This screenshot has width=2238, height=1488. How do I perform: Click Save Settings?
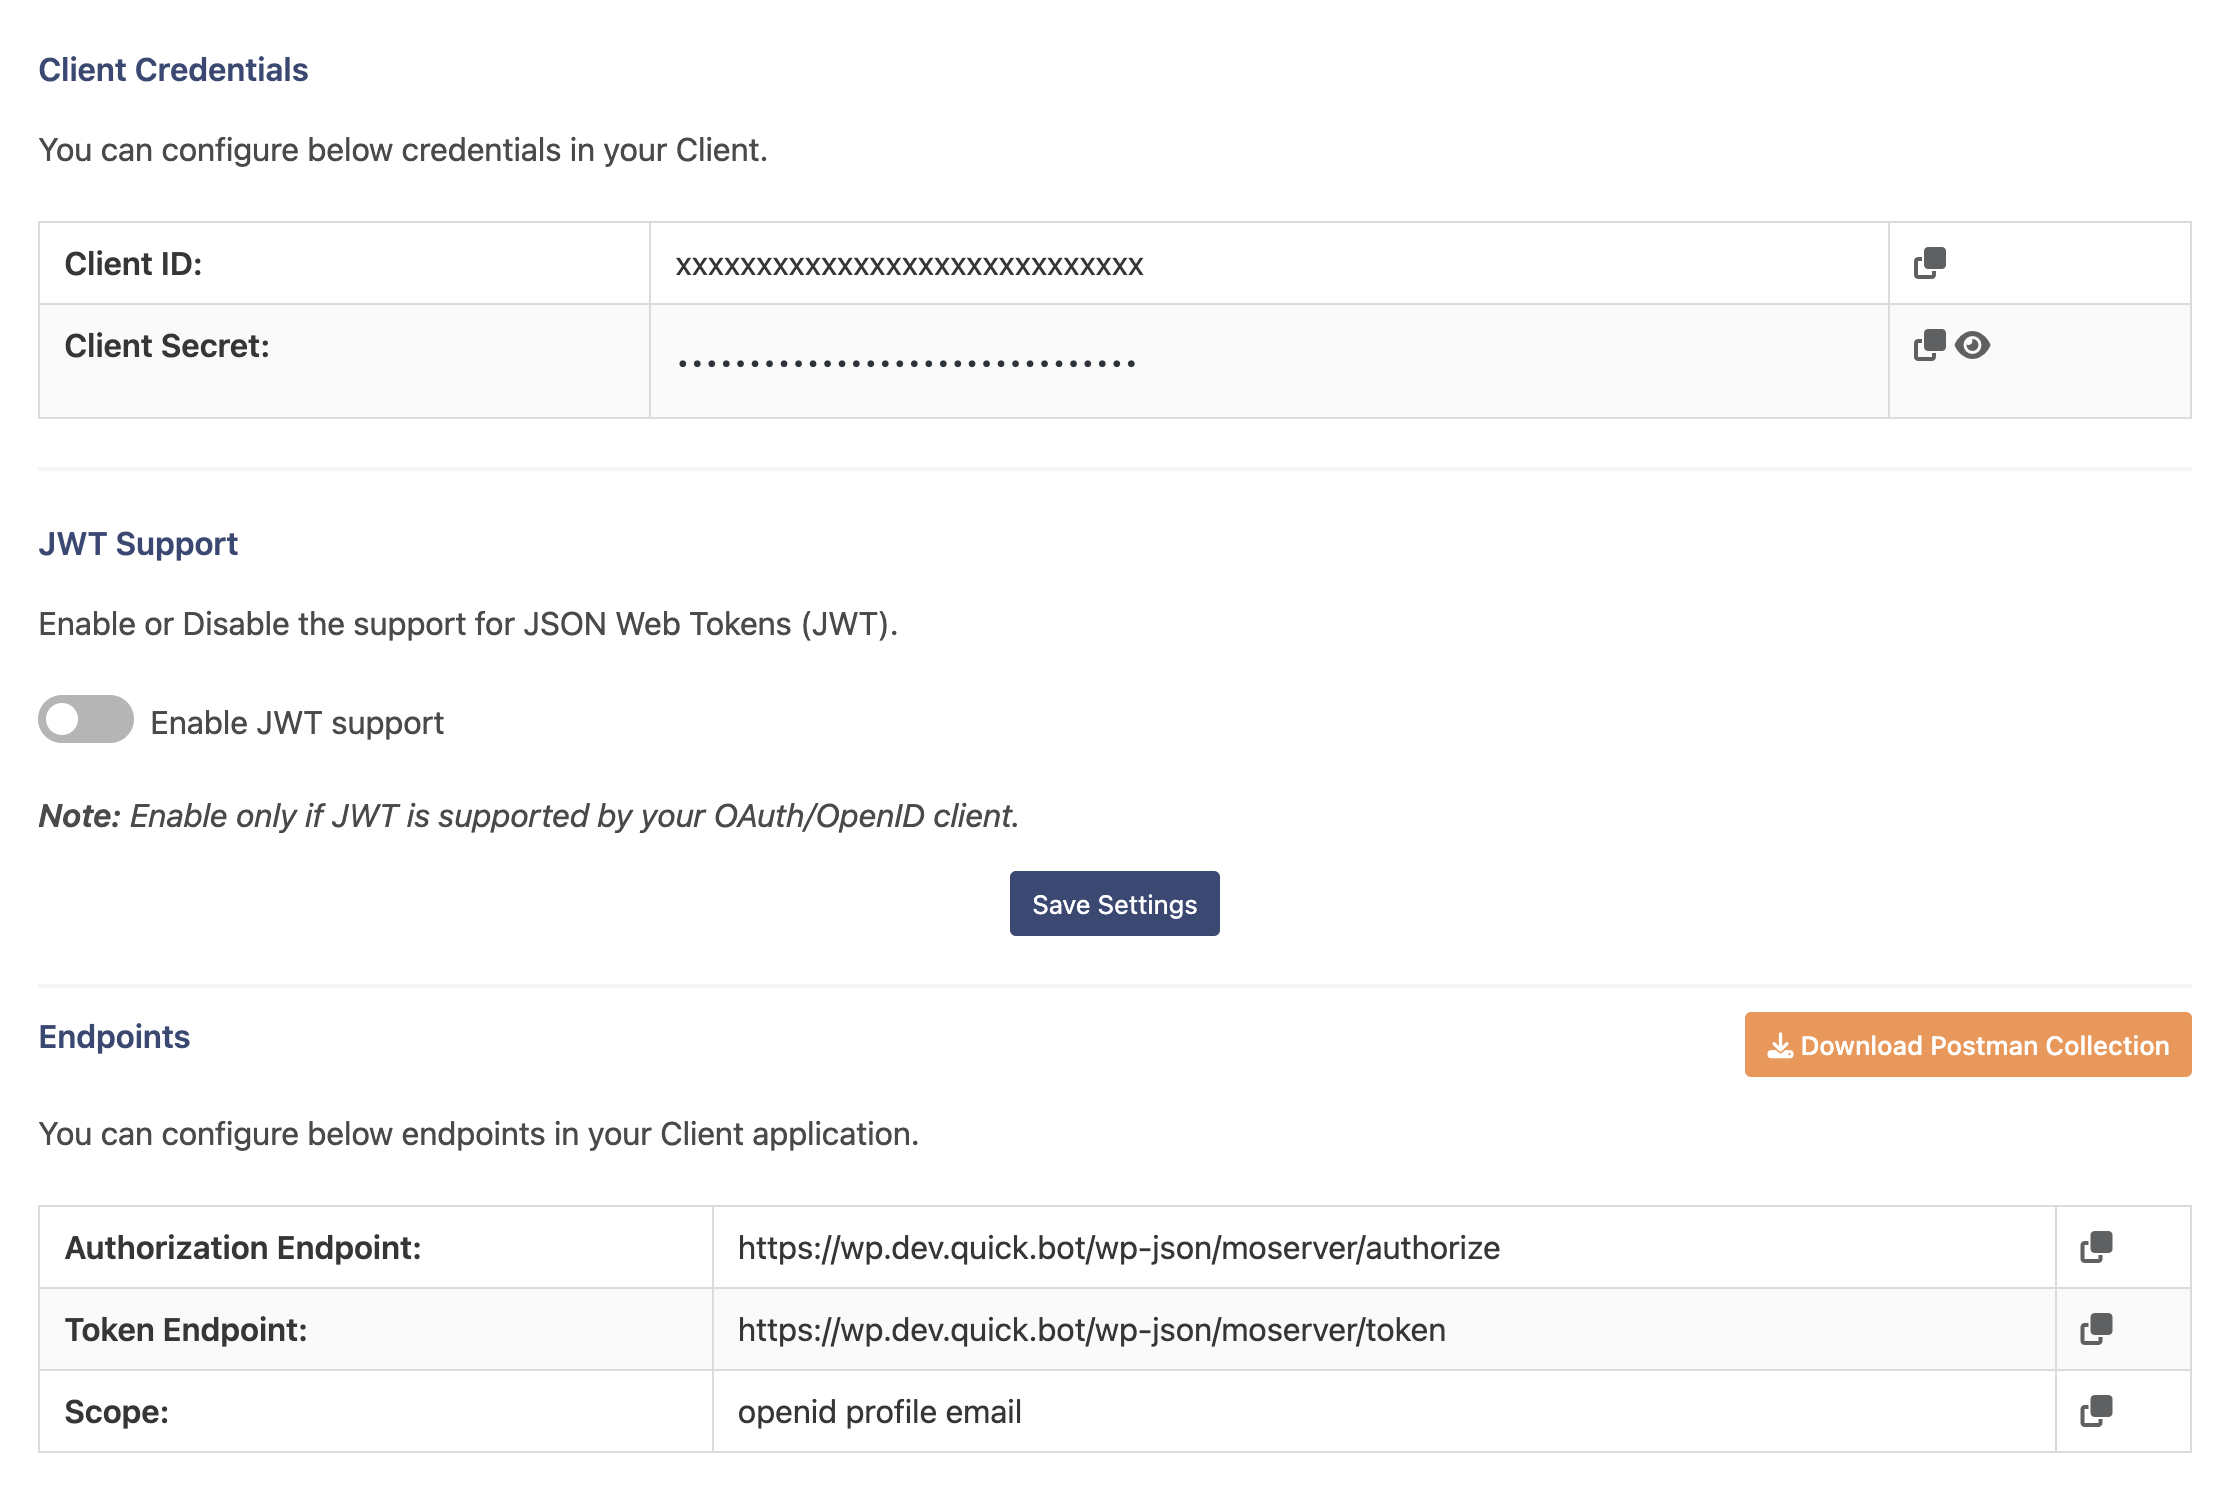(1114, 903)
